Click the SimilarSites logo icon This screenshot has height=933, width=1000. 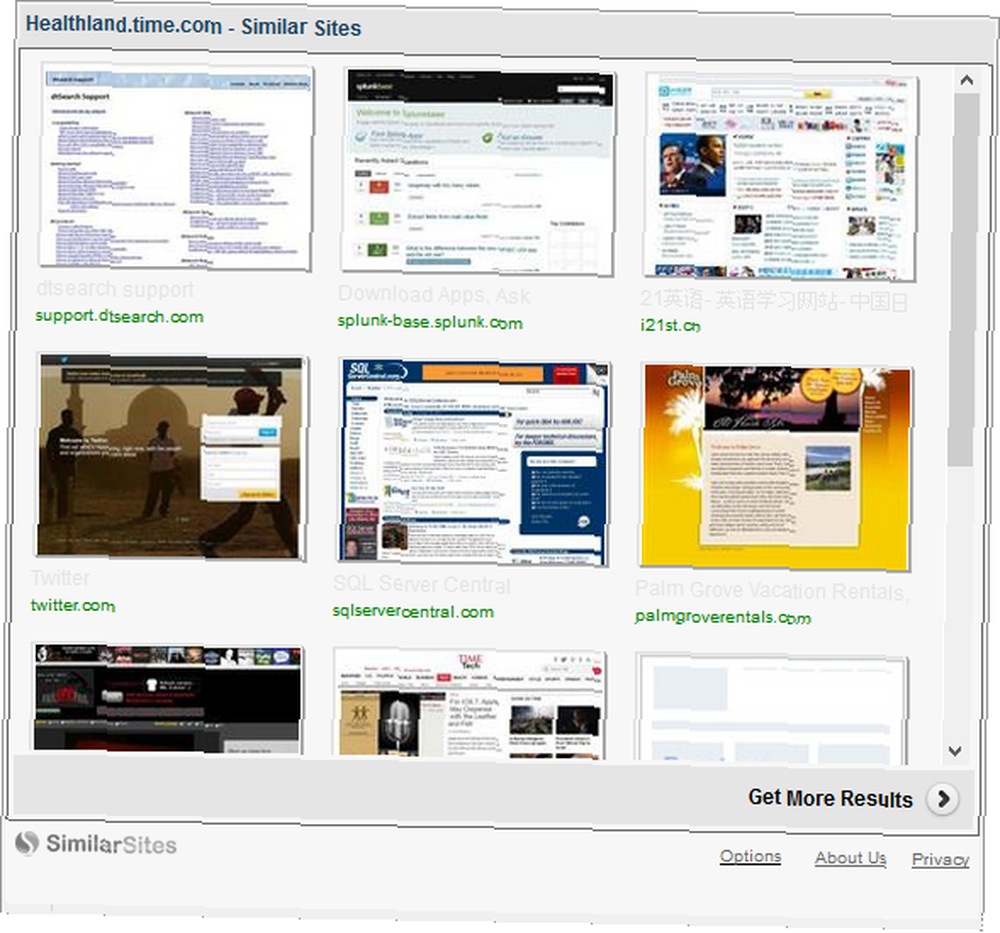click(27, 843)
